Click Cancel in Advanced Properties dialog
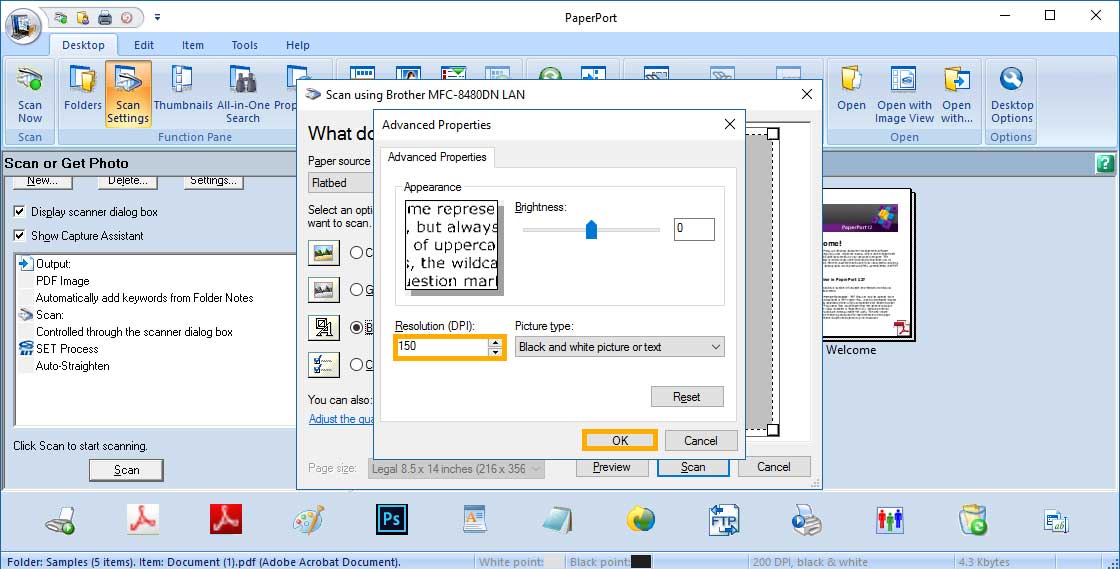This screenshot has width=1120, height=569. click(x=700, y=440)
